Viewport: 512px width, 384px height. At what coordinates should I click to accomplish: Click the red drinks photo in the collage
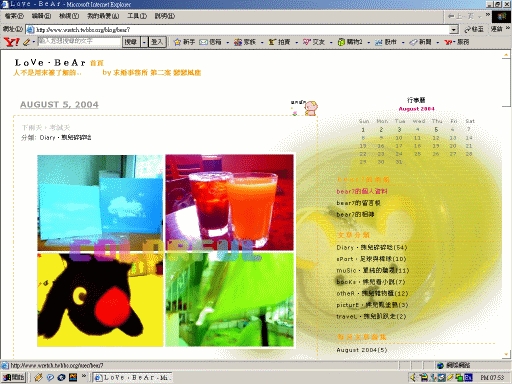tap(230, 202)
